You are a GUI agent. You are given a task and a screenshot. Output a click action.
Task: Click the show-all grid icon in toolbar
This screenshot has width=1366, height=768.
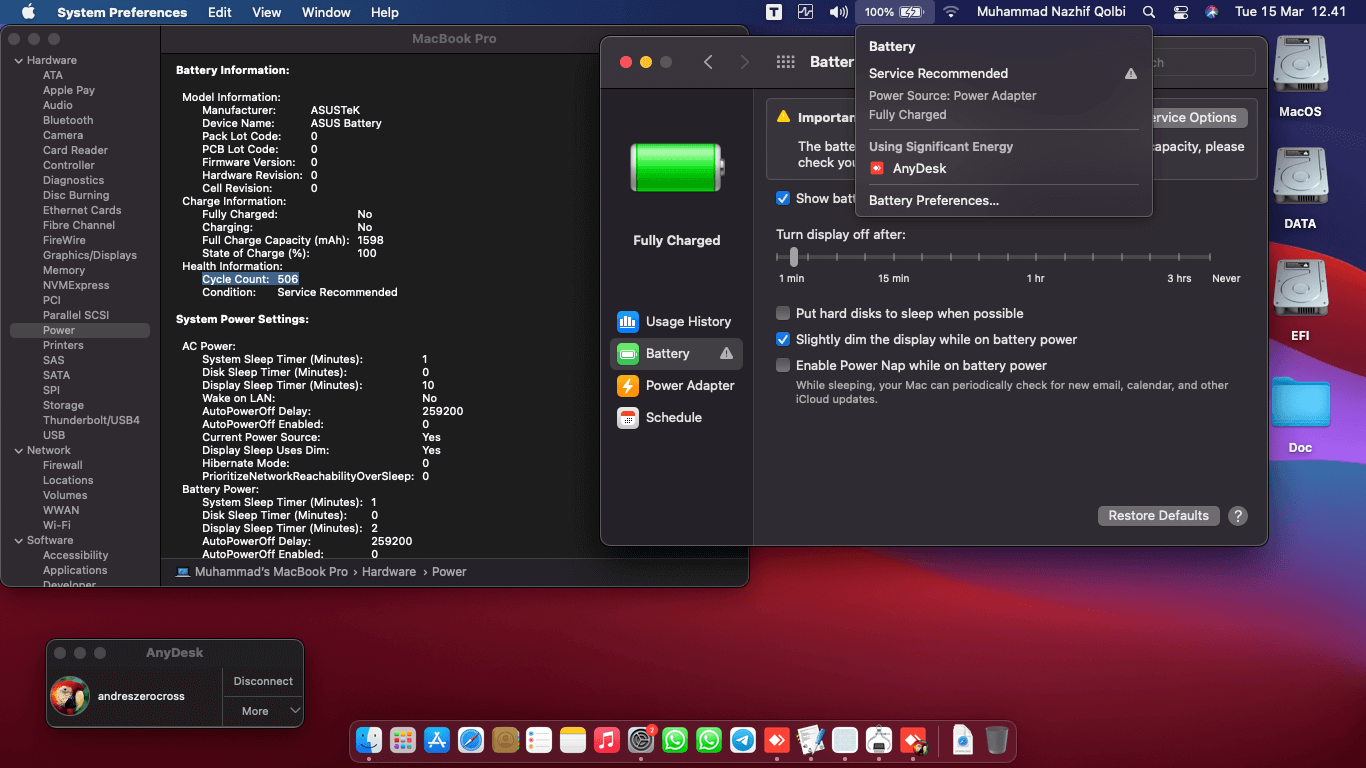pyautogui.click(x=785, y=62)
